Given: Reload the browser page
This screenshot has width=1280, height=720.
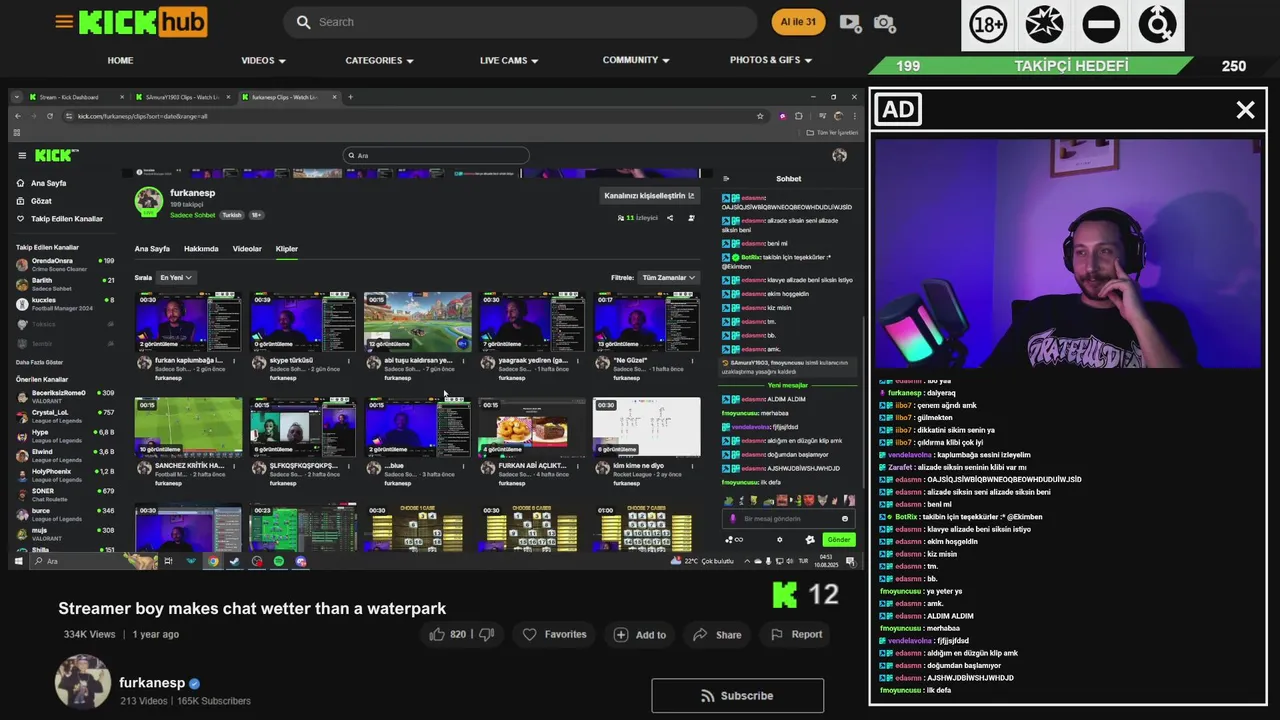Looking at the screenshot, I should (50, 116).
